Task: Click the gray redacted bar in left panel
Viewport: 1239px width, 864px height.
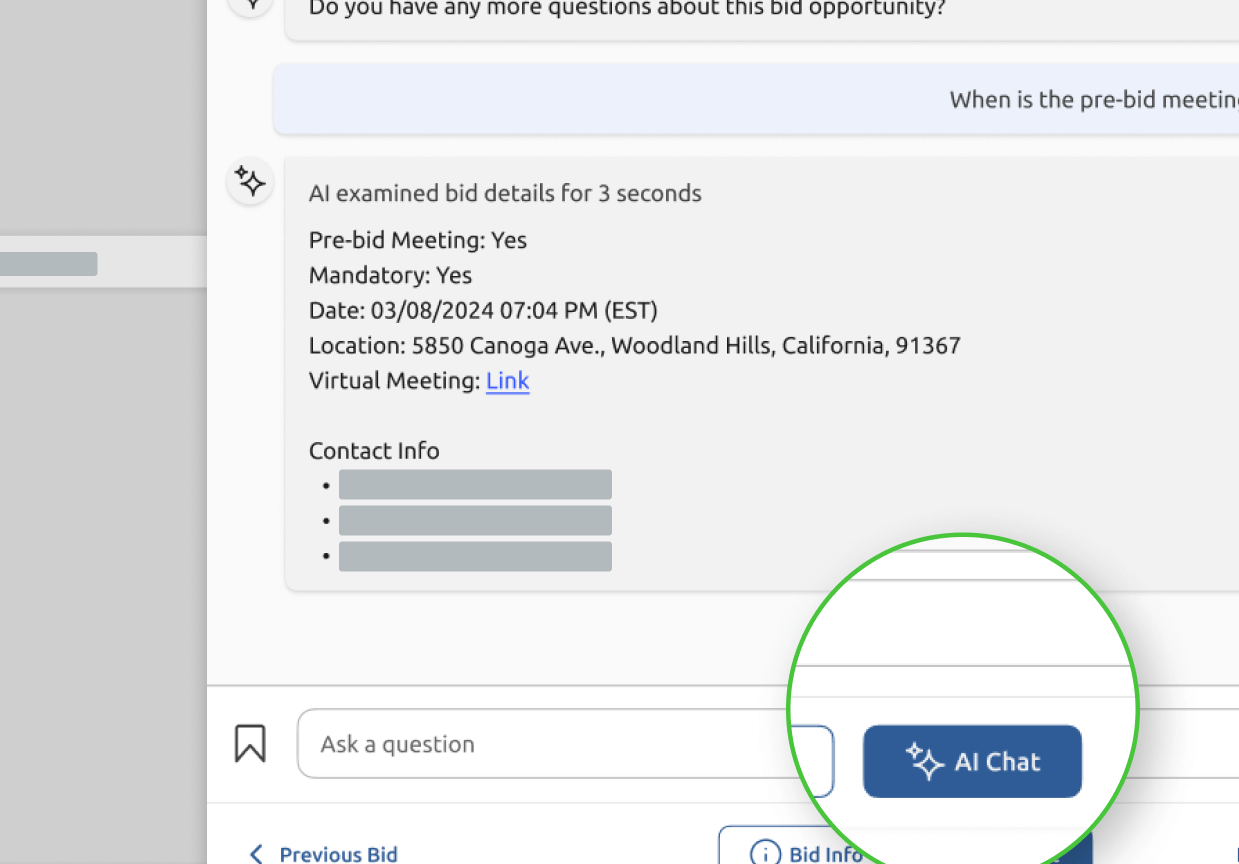Action: pyautogui.click(x=48, y=264)
